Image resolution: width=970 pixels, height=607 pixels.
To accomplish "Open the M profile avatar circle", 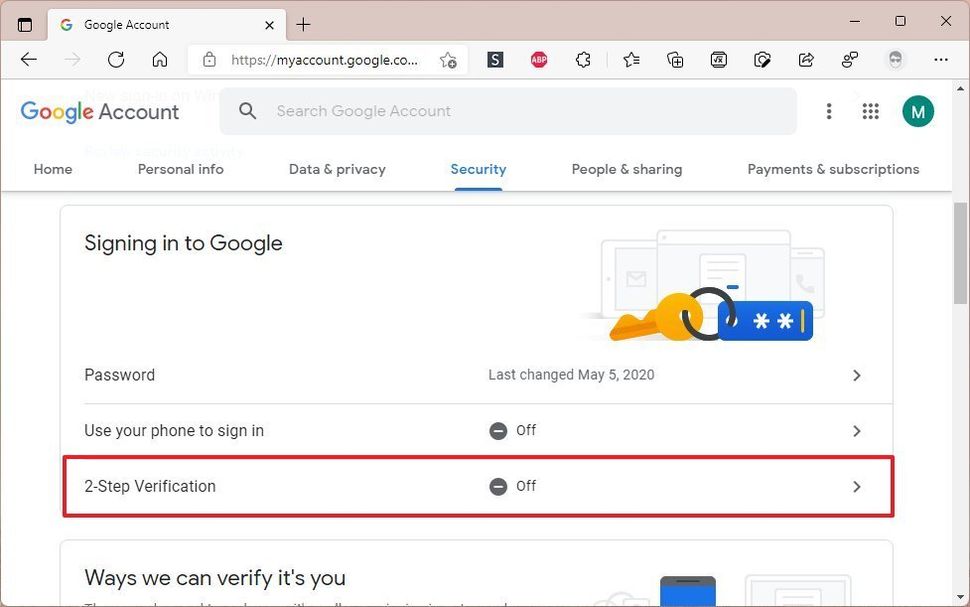I will pos(917,111).
